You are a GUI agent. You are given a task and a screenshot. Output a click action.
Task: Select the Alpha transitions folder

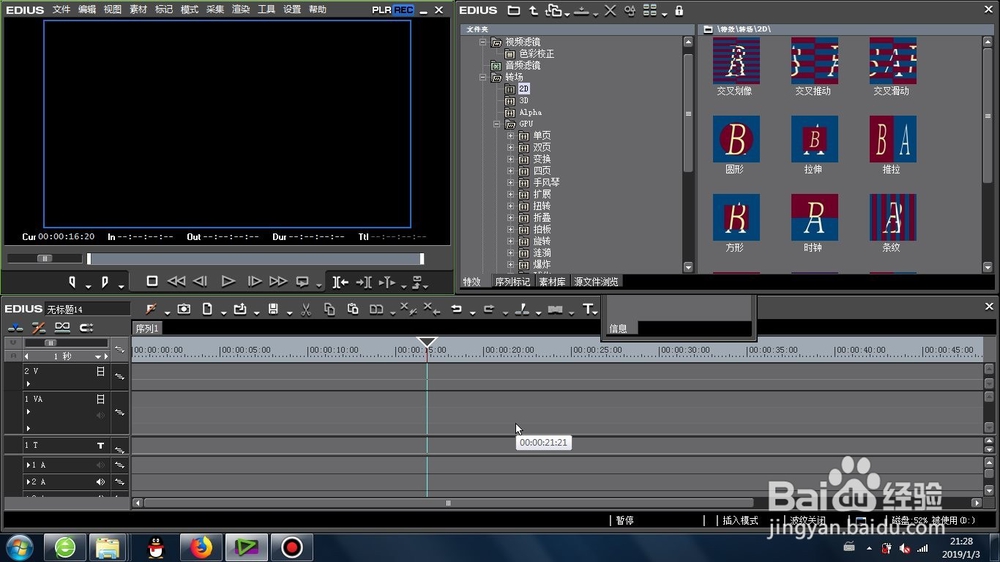click(530, 112)
